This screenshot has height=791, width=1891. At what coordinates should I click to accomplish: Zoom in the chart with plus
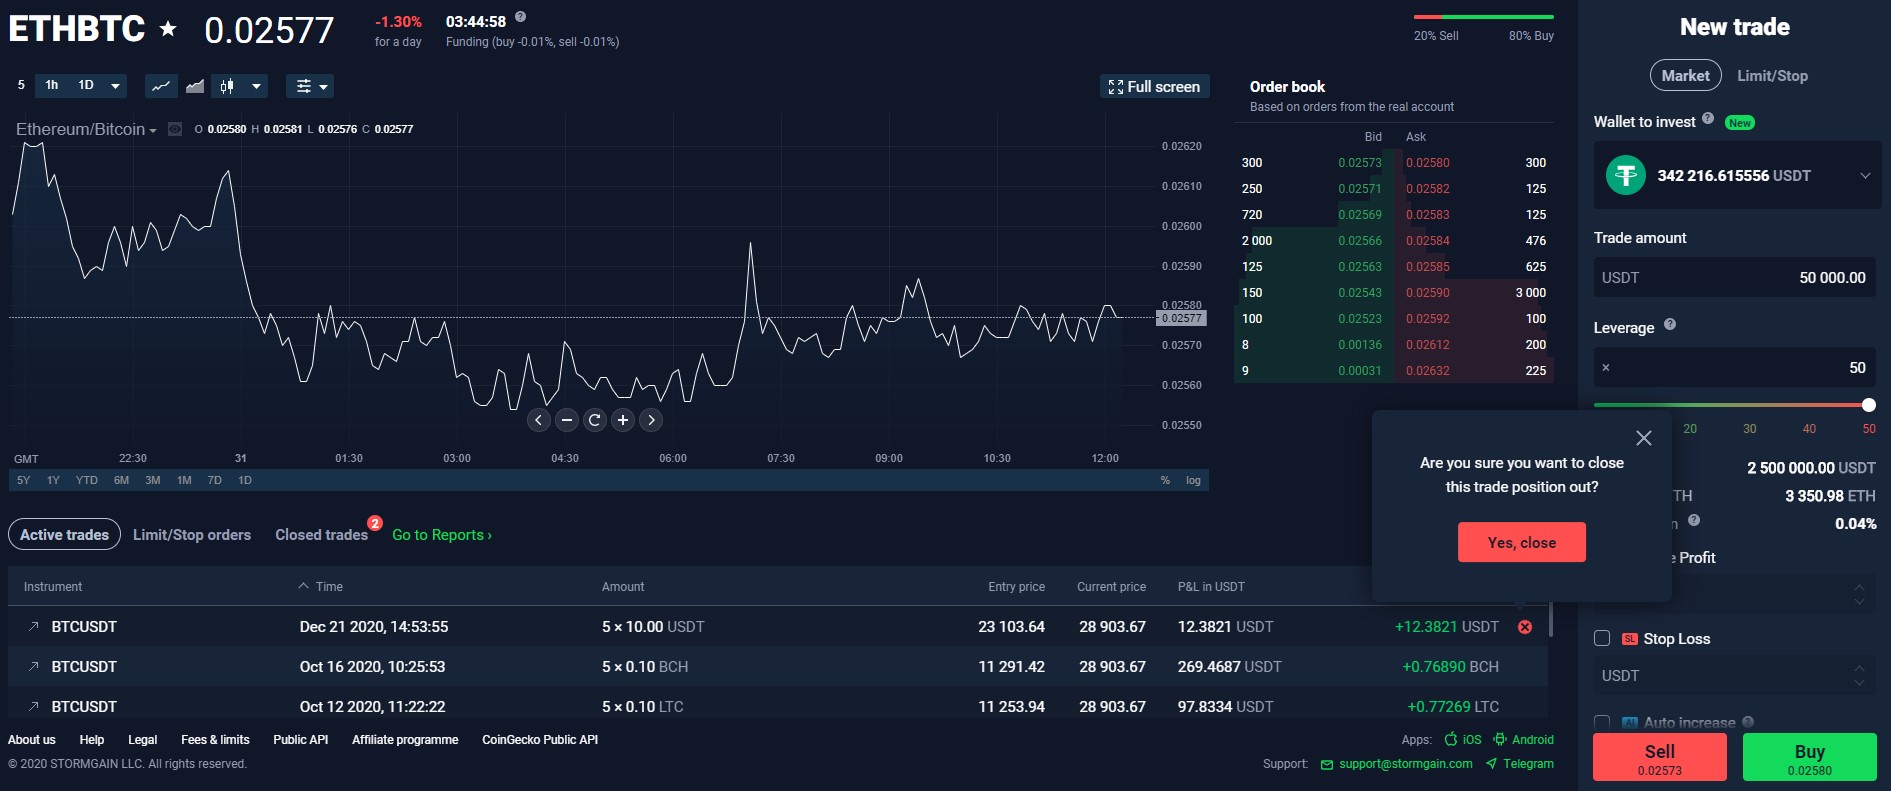coord(623,420)
